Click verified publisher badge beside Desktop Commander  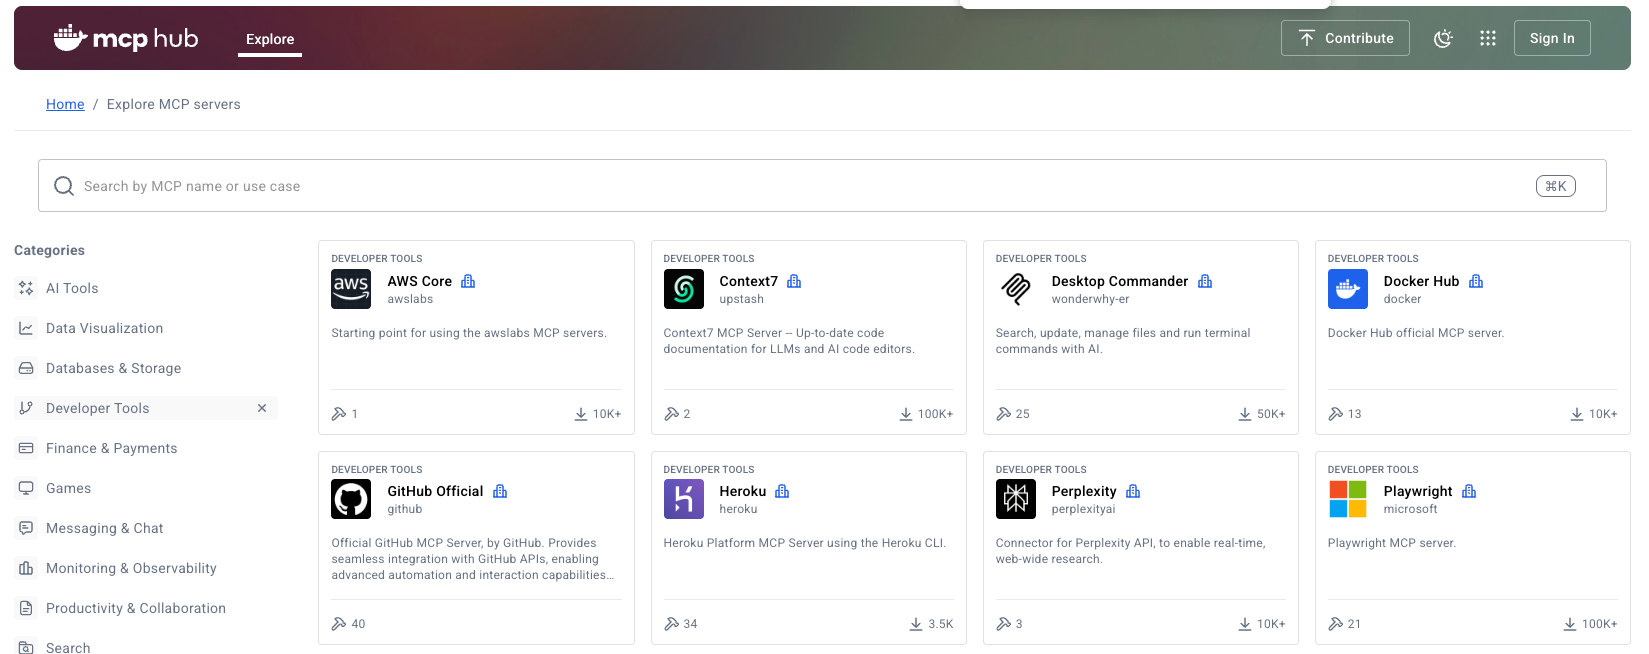tap(1205, 281)
